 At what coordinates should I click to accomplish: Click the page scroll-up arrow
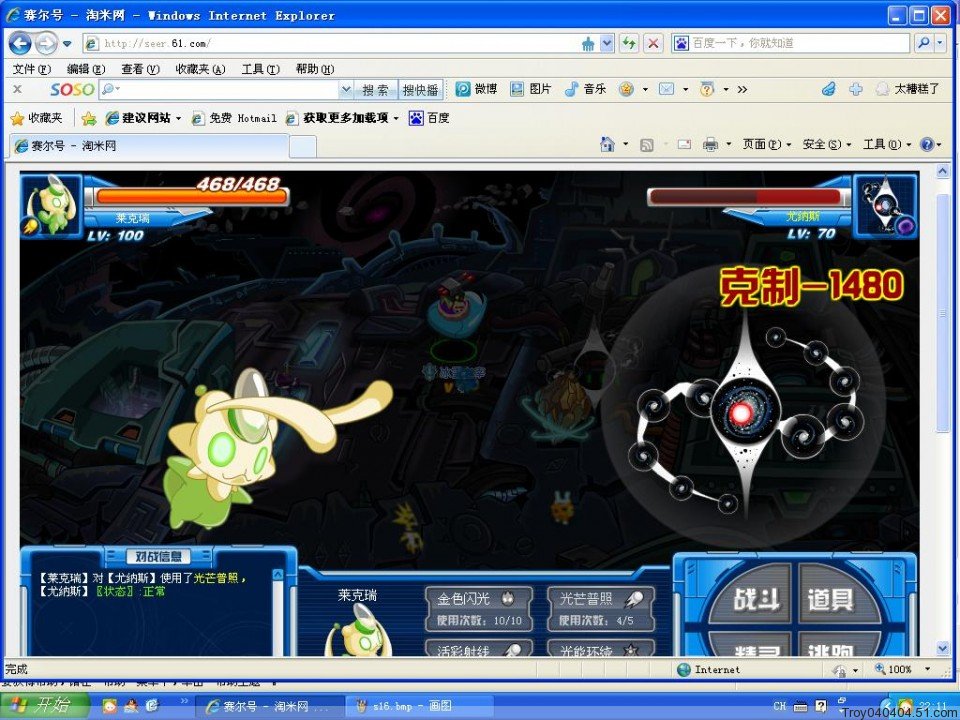[942, 173]
